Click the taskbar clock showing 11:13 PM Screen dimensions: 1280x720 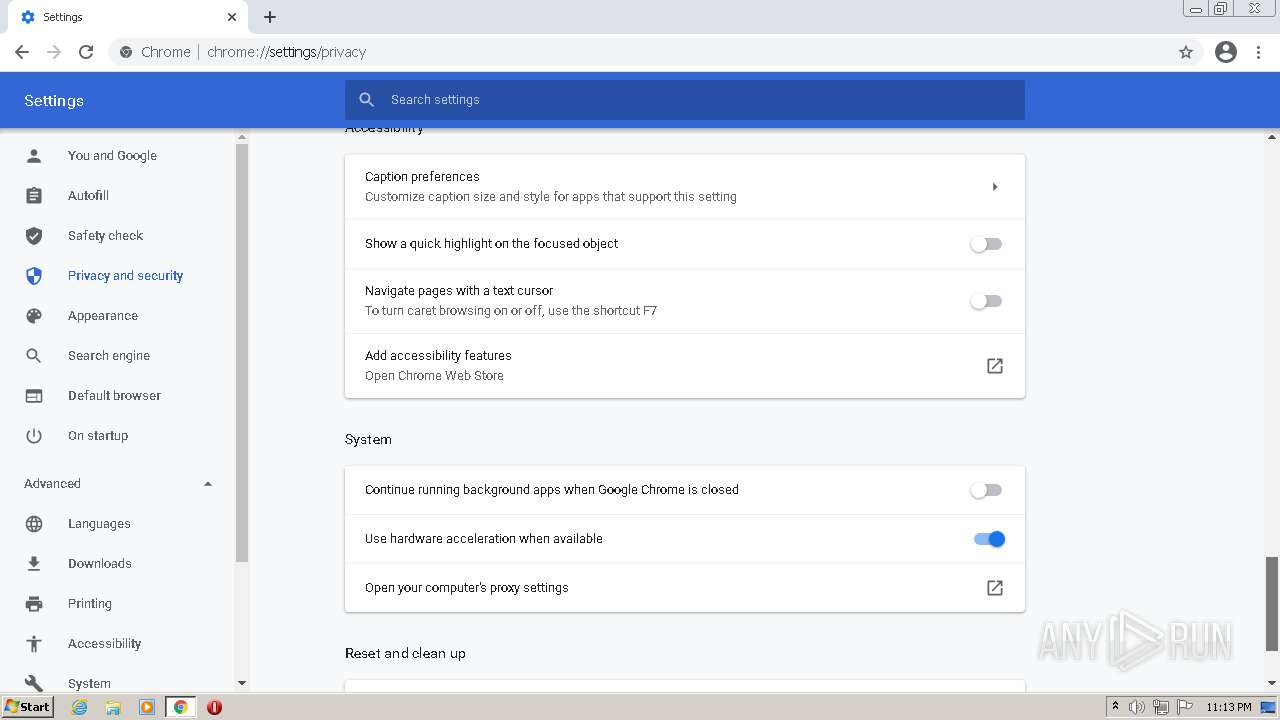(1229, 707)
